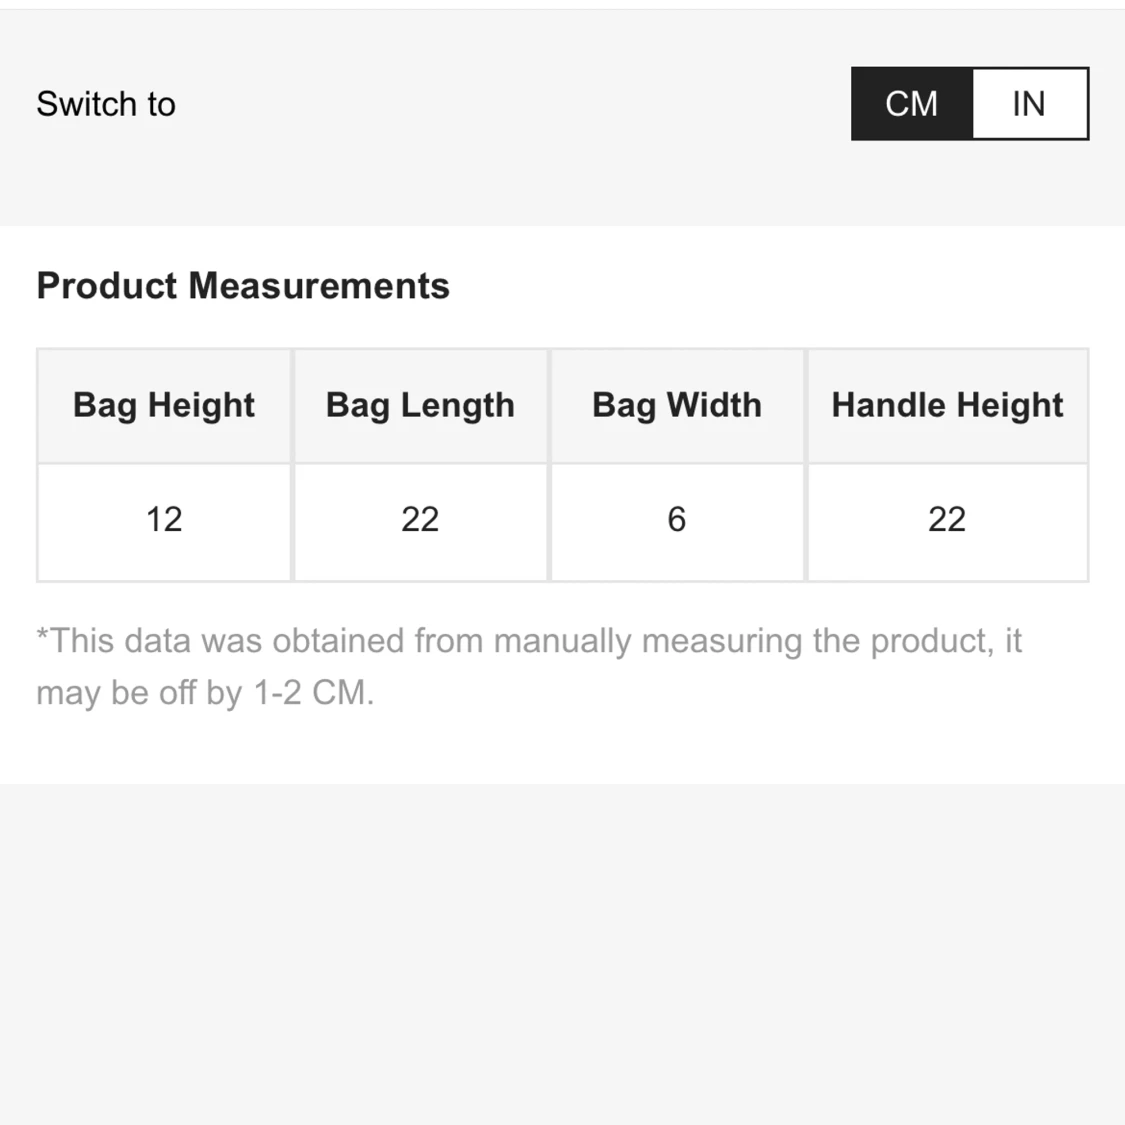Viewport: 1125px width, 1125px height.
Task: Switch measurement units to IN
Action: (1029, 104)
